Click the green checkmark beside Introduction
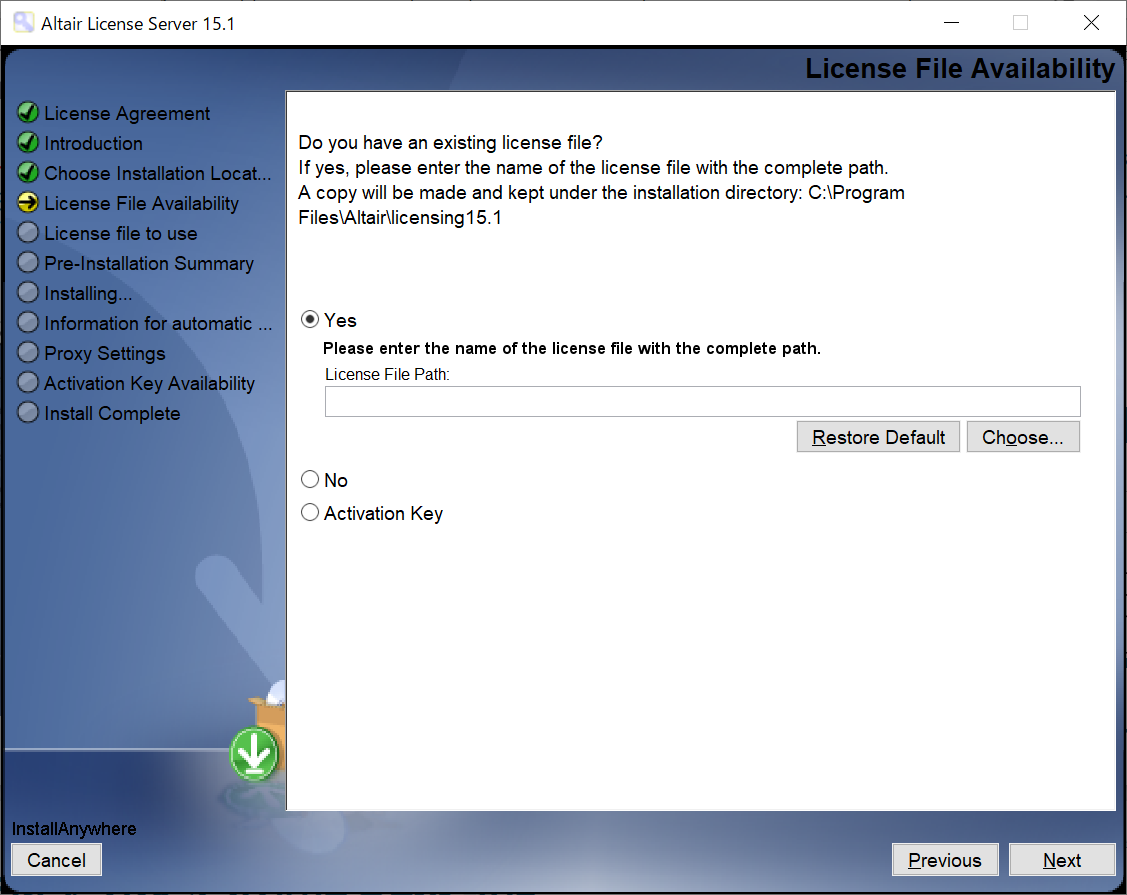Image resolution: width=1127 pixels, height=895 pixels. tap(28, 142)
